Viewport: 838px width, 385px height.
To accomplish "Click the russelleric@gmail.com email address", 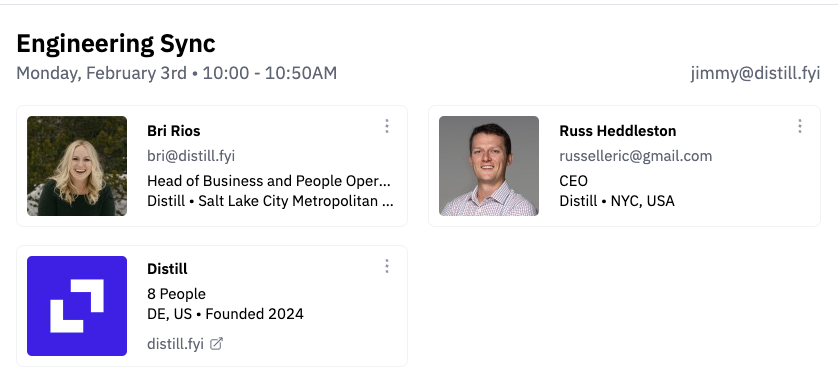I will [635, 156].
